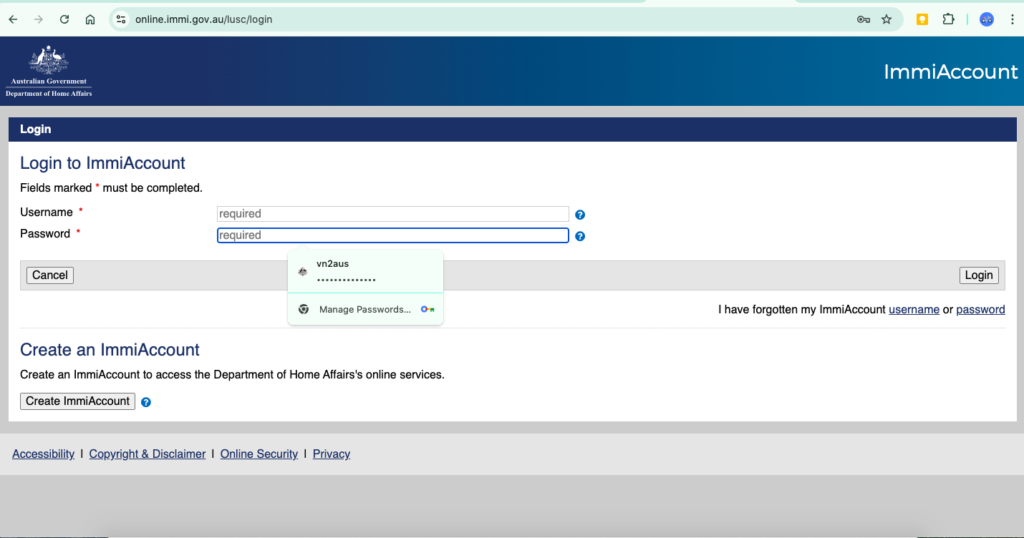The width and height of the screenshot is (1024, 538).
Task: Click the help icon beside Password field
Action: [x=580, y=236]
